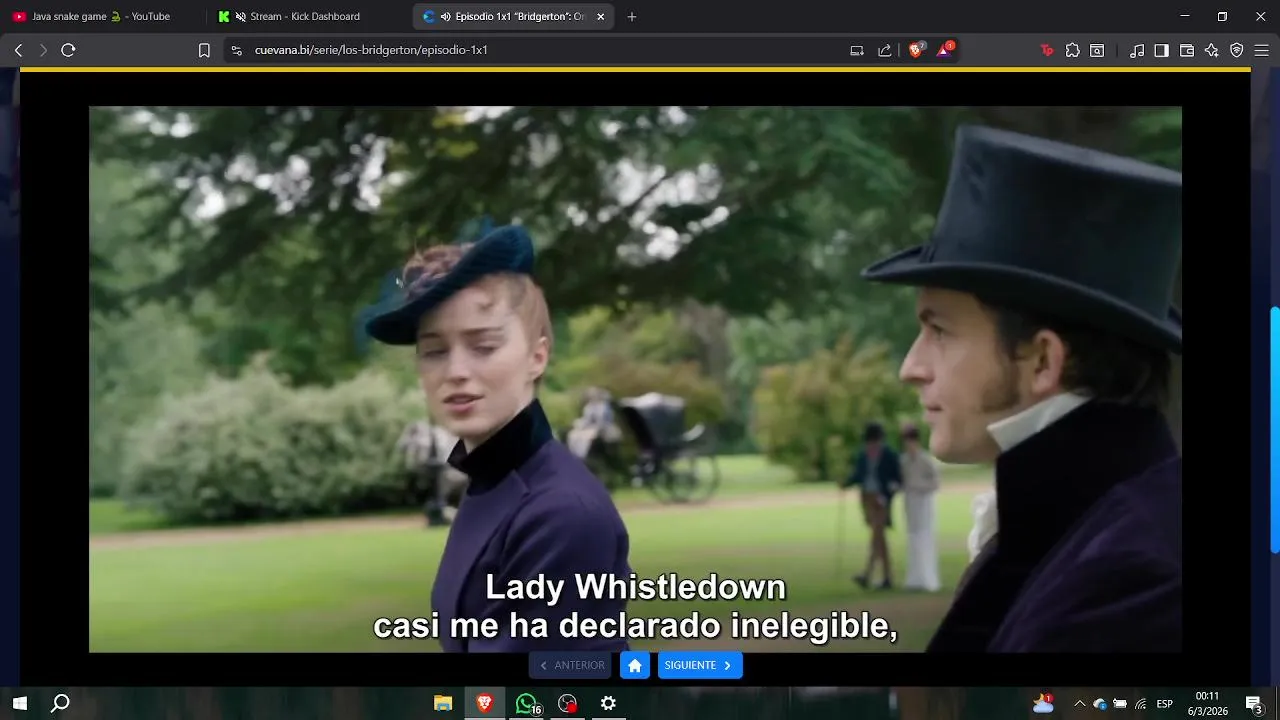Open WhatsApp from the taskbar
The width and height of the screenshot is (1280, 720).
(527, 704)
